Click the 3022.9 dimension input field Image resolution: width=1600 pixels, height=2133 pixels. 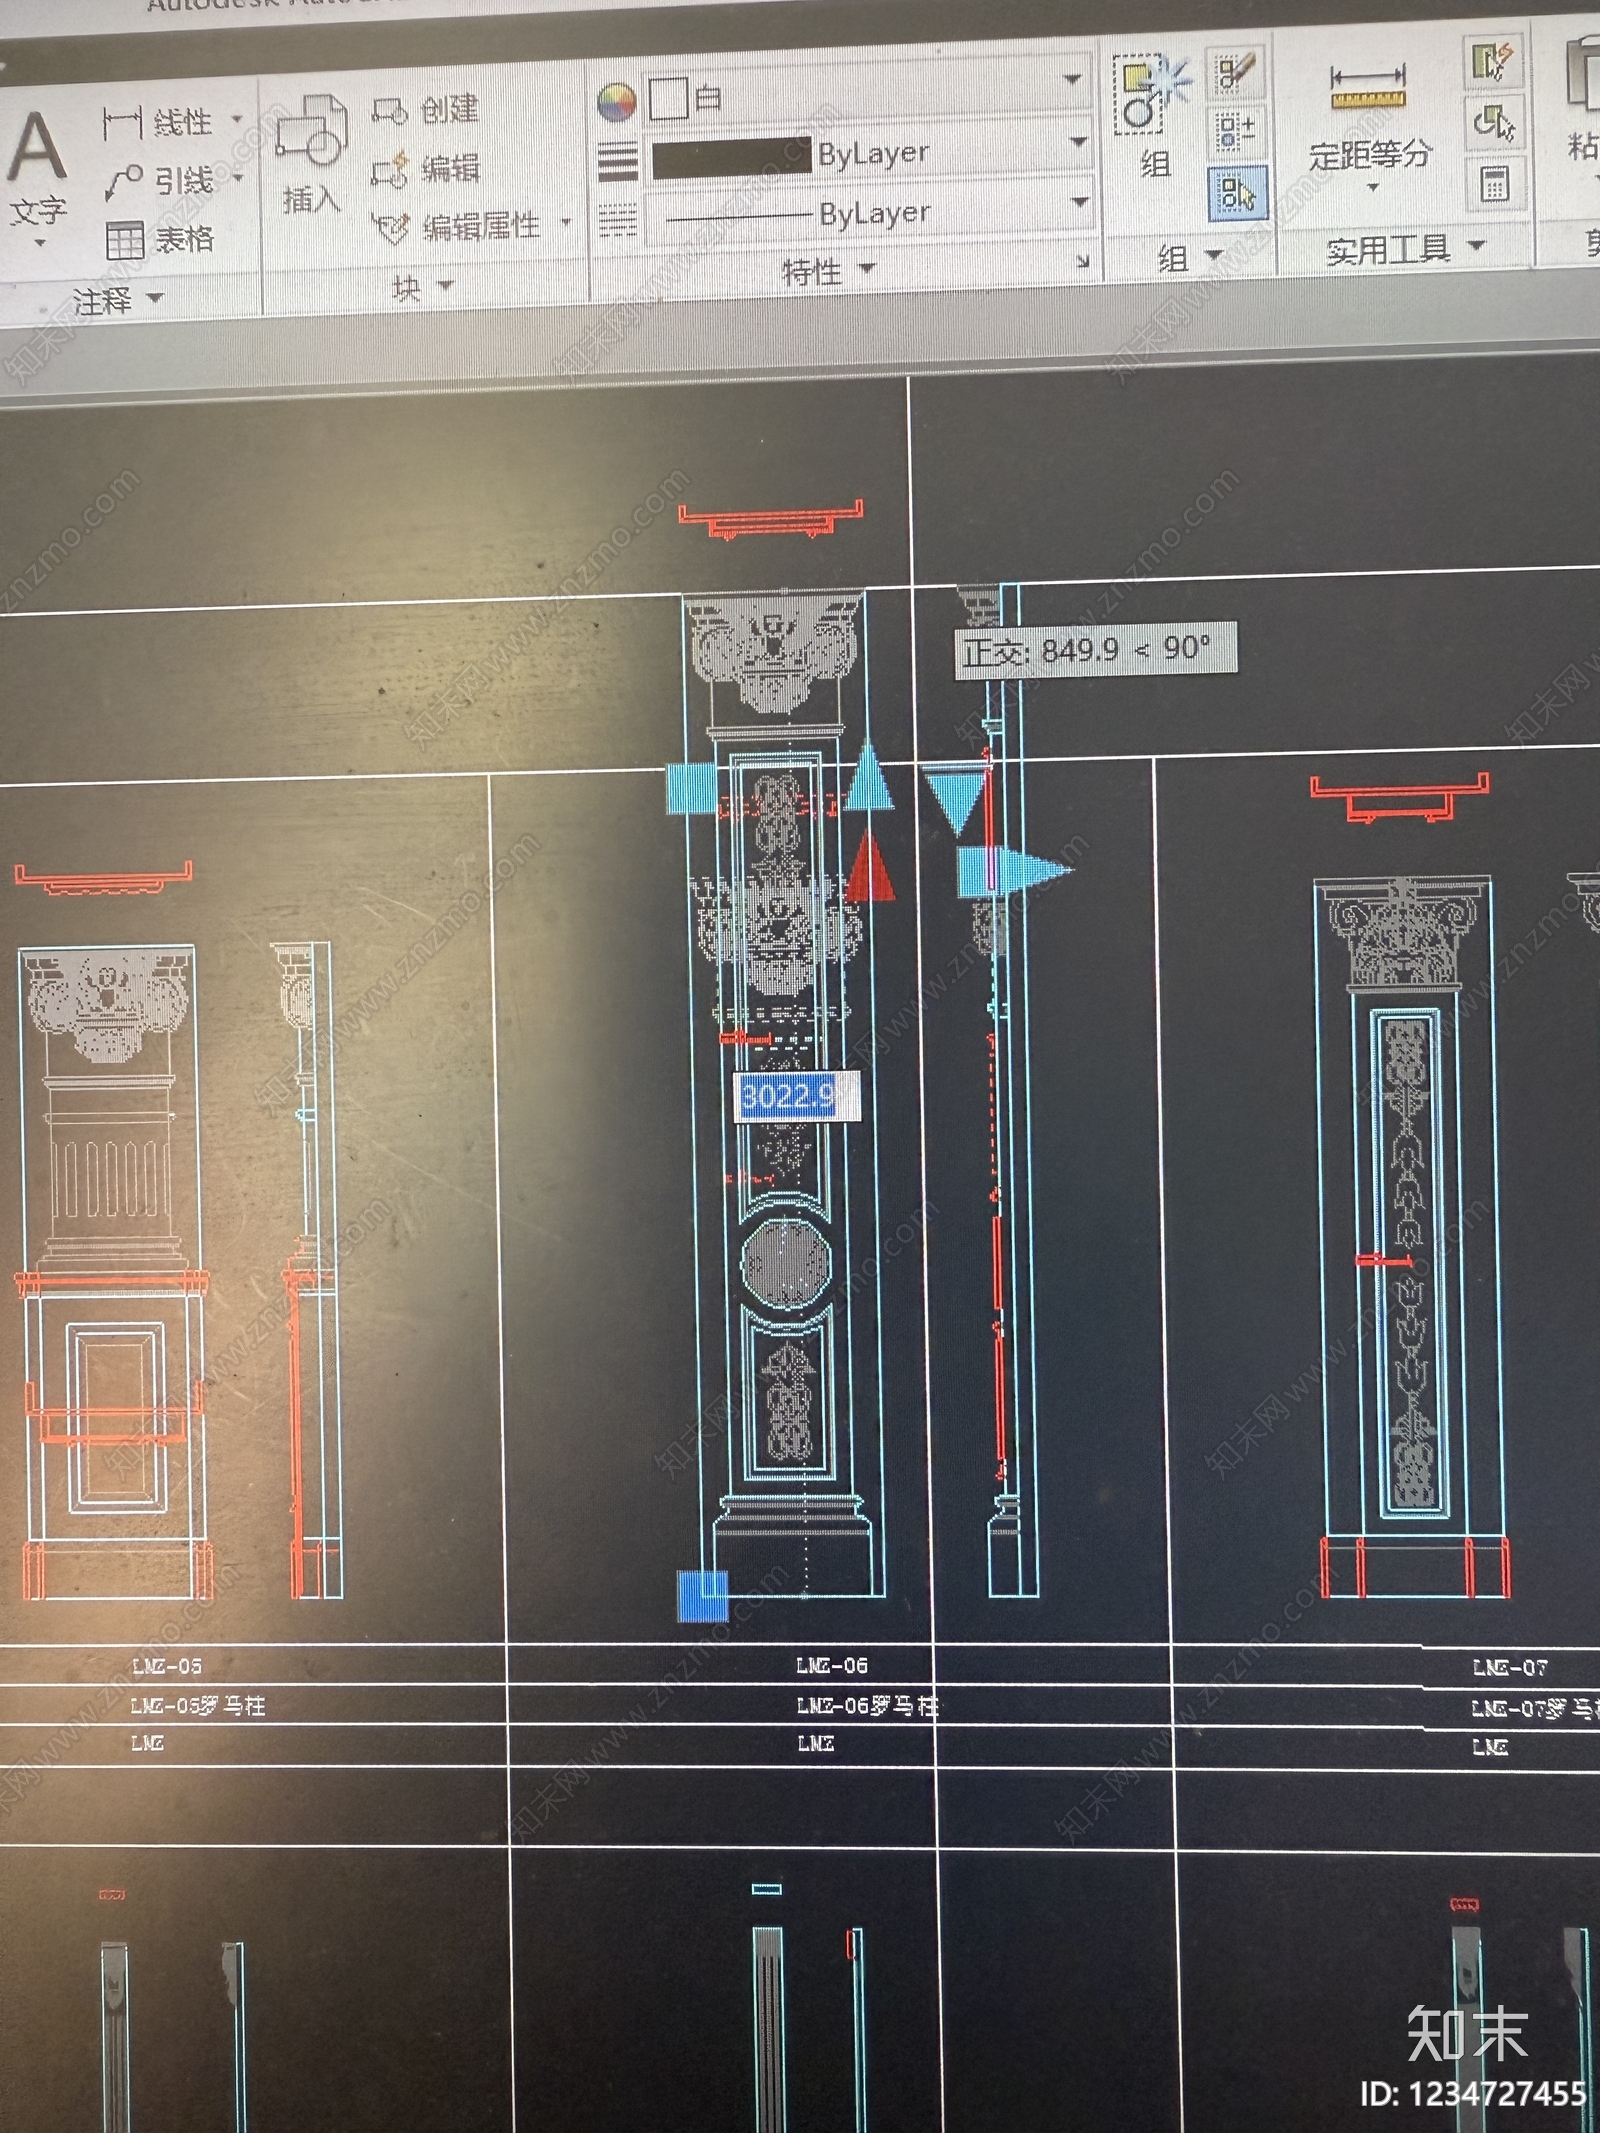point(797,1097)
